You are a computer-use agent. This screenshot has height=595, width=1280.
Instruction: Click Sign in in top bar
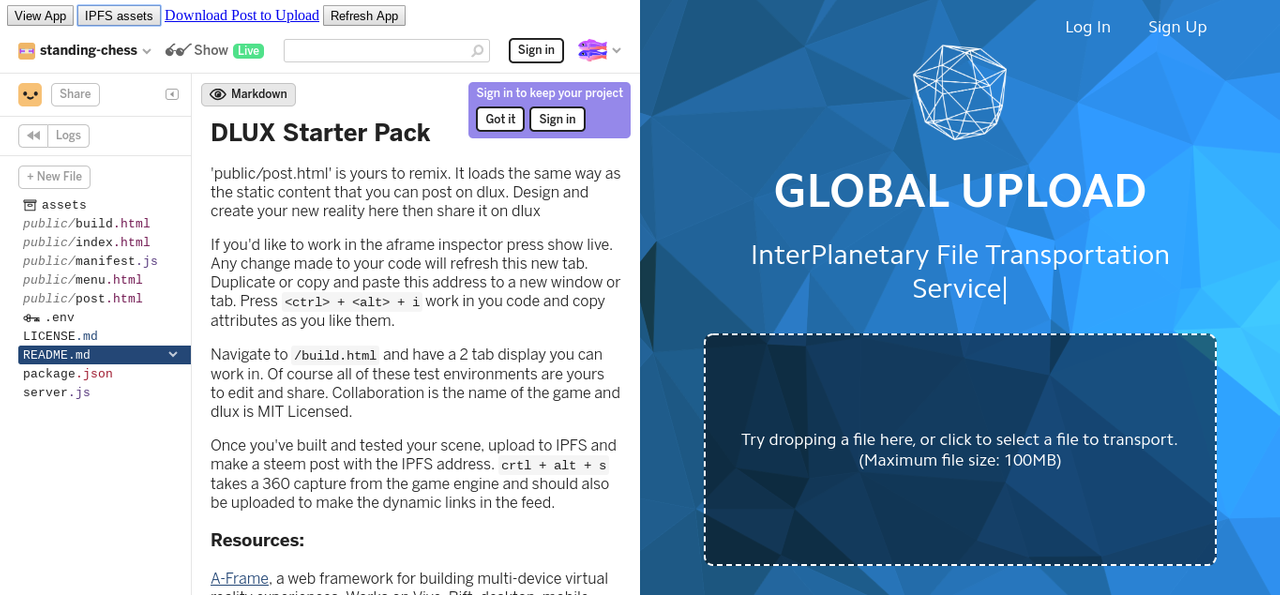point(536,51)
